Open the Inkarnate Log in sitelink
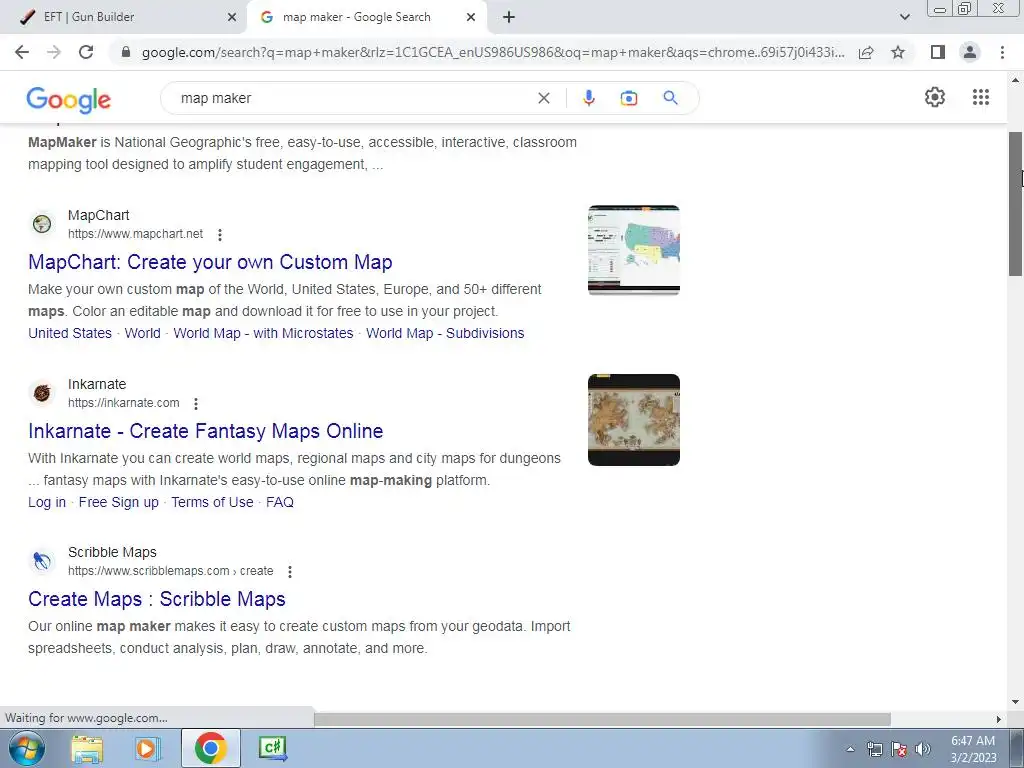The width and height of the screenshot is (1024, 768). [x=47, y=502]
